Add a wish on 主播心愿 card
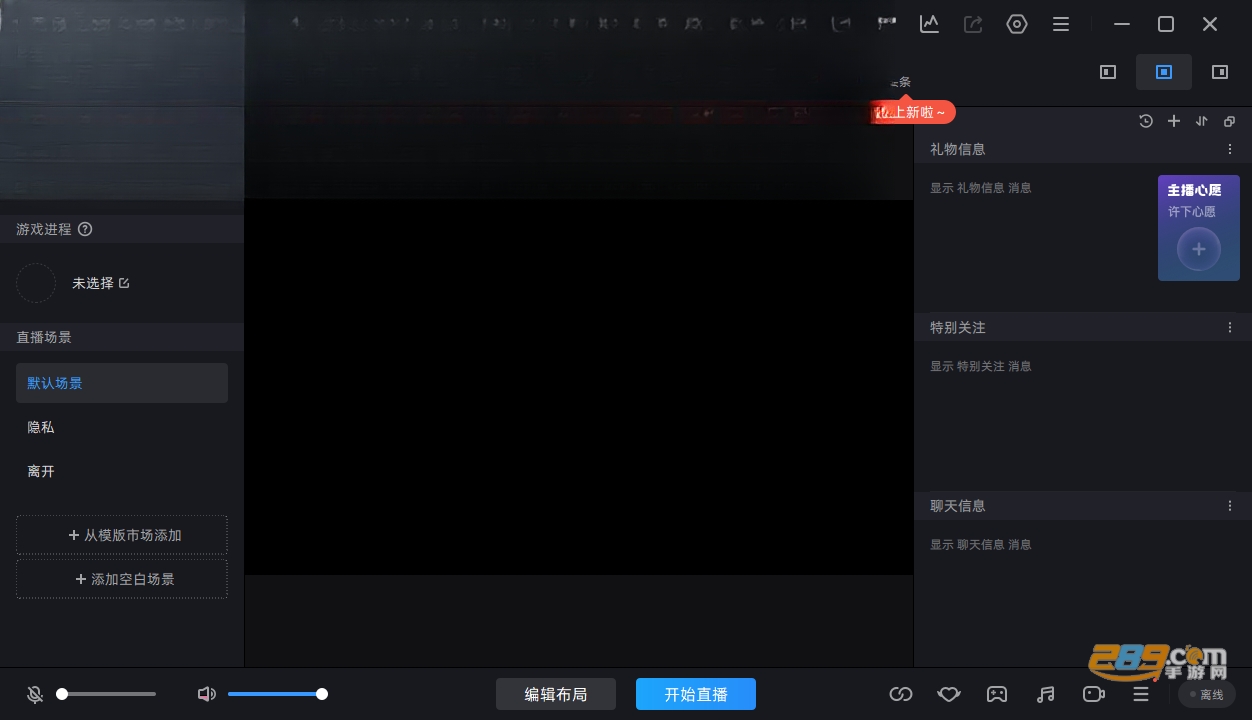The height and width of the screenshot is (720, 1252). 1199,249
